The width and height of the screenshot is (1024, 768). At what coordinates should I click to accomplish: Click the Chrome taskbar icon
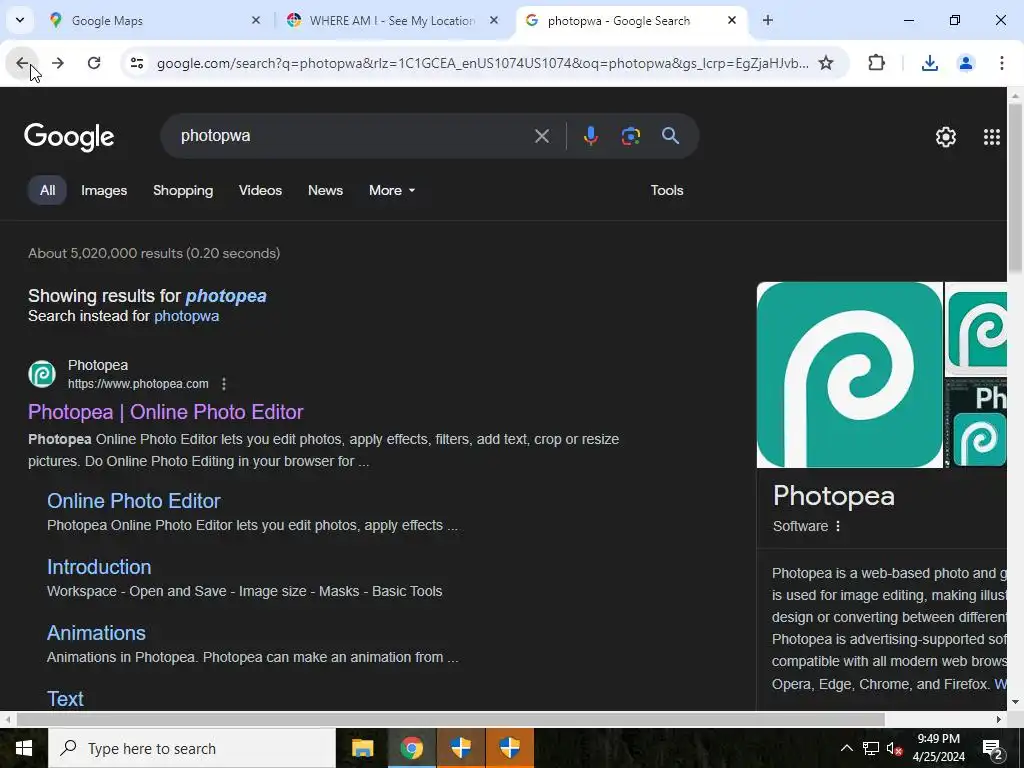coord(411,748)
